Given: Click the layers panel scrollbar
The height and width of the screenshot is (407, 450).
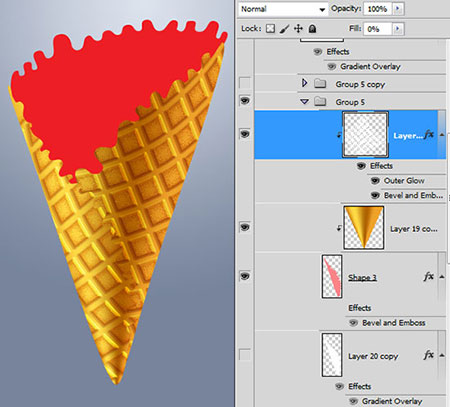Looking at the screenshot, I should pyautogui.click(x=448, y=197).
